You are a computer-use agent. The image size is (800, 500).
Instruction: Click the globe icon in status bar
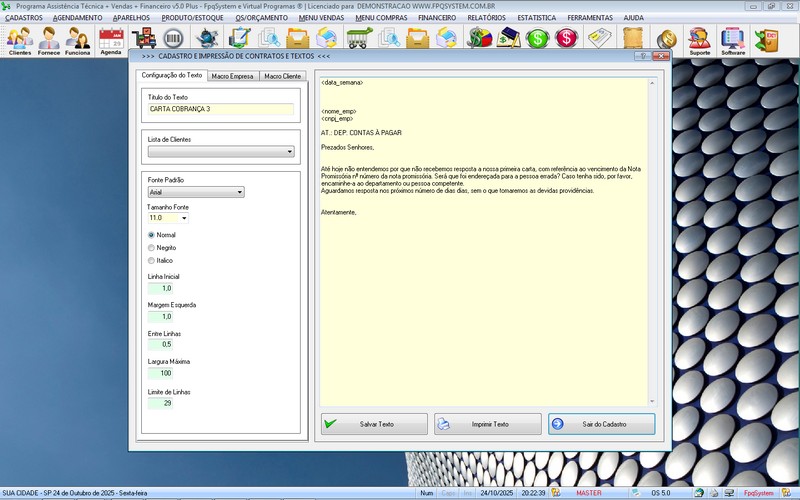click(x=699, y=493)
